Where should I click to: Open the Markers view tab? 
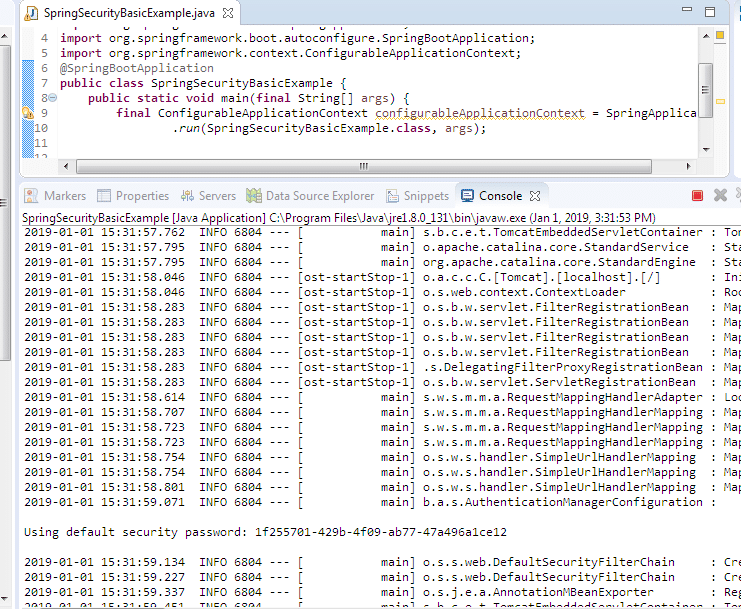coord(57,196)
